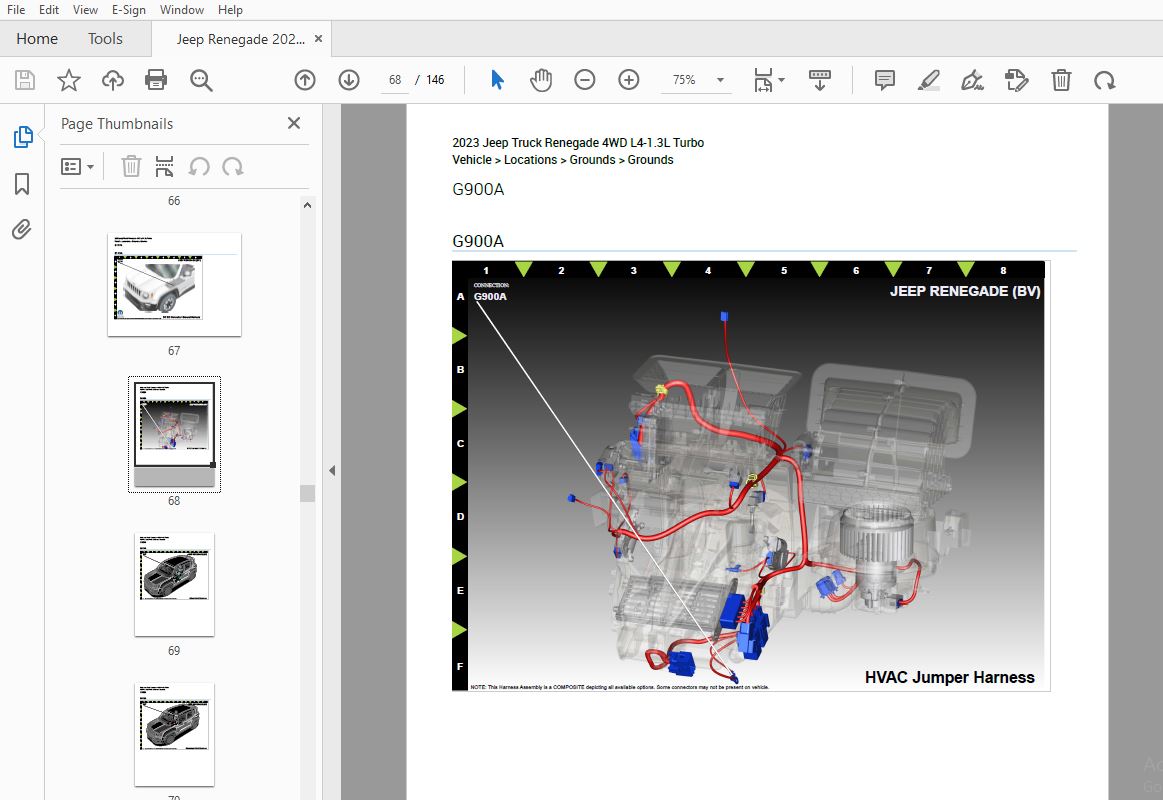
Task: Select the Jeep Renegade document tab
Action: (x=240, y=39)
